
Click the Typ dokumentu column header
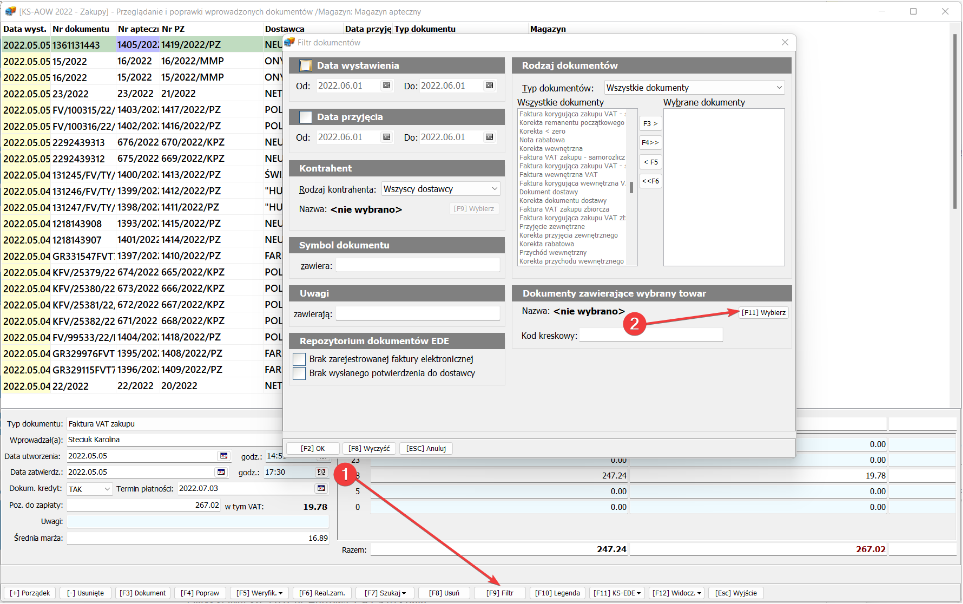425,29
